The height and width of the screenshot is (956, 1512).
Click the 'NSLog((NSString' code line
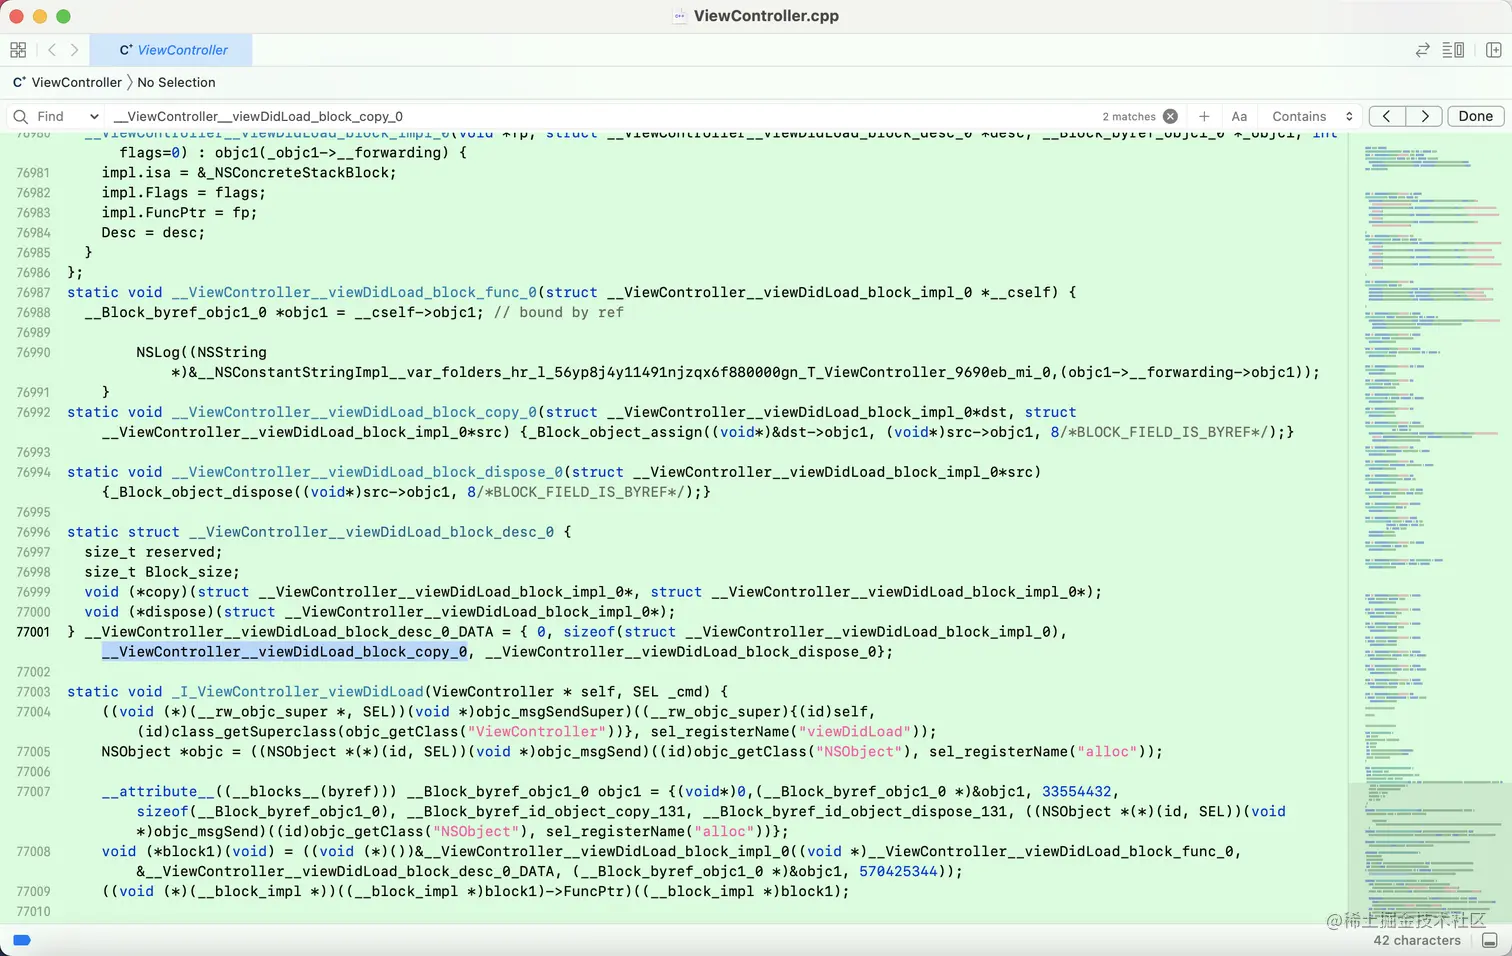point(201,352)
